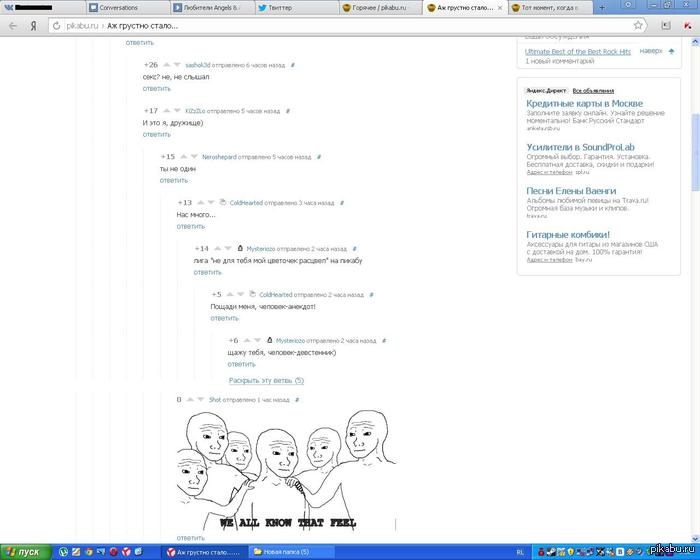
Task: Open the Neroshepard user profile link
Action: 219,157
